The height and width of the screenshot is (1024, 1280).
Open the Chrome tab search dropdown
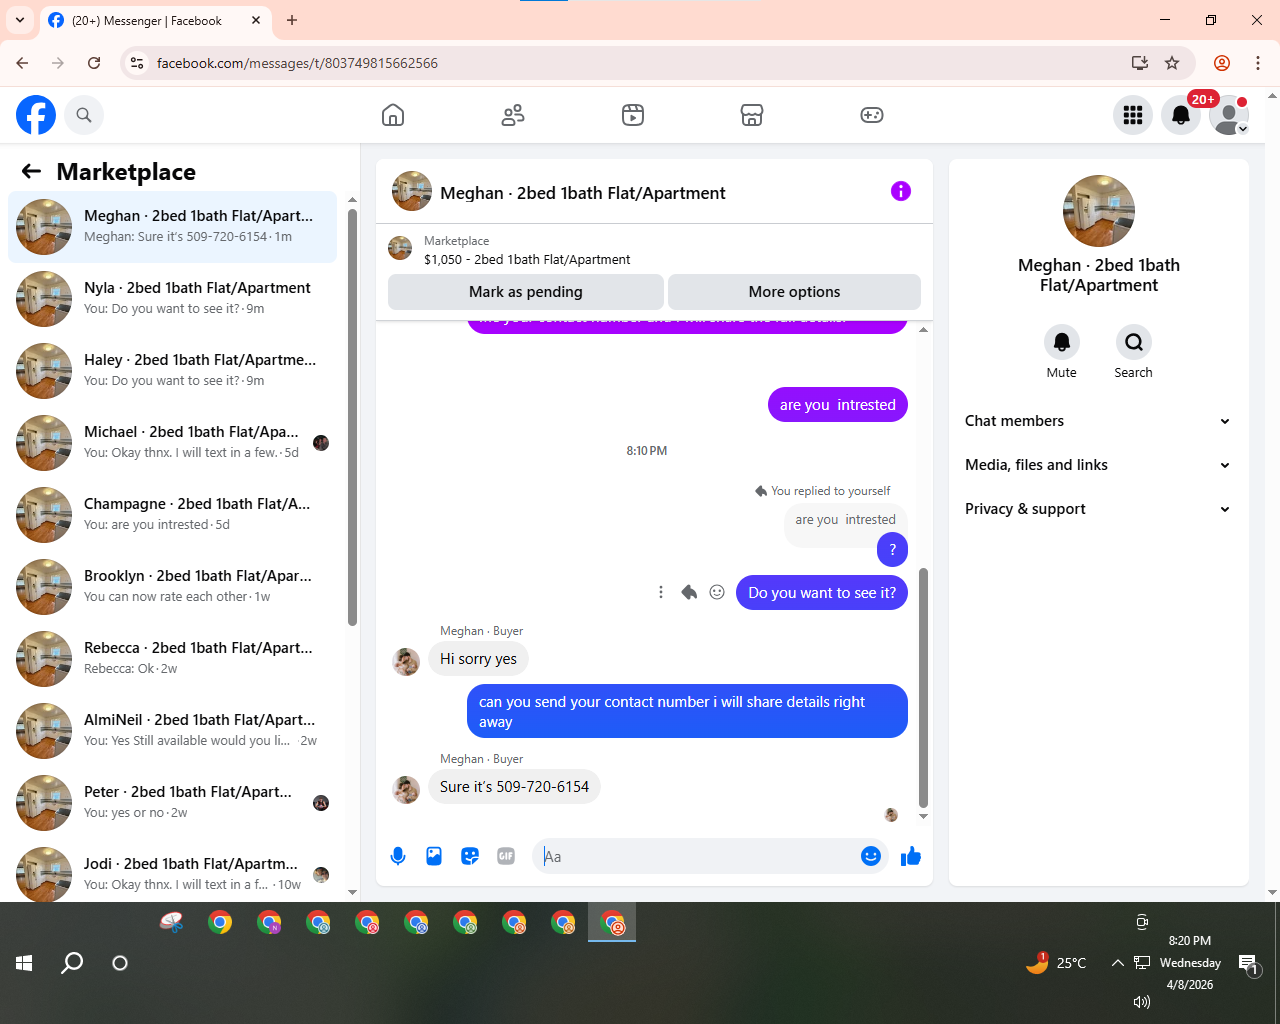(x=20, y=20)
